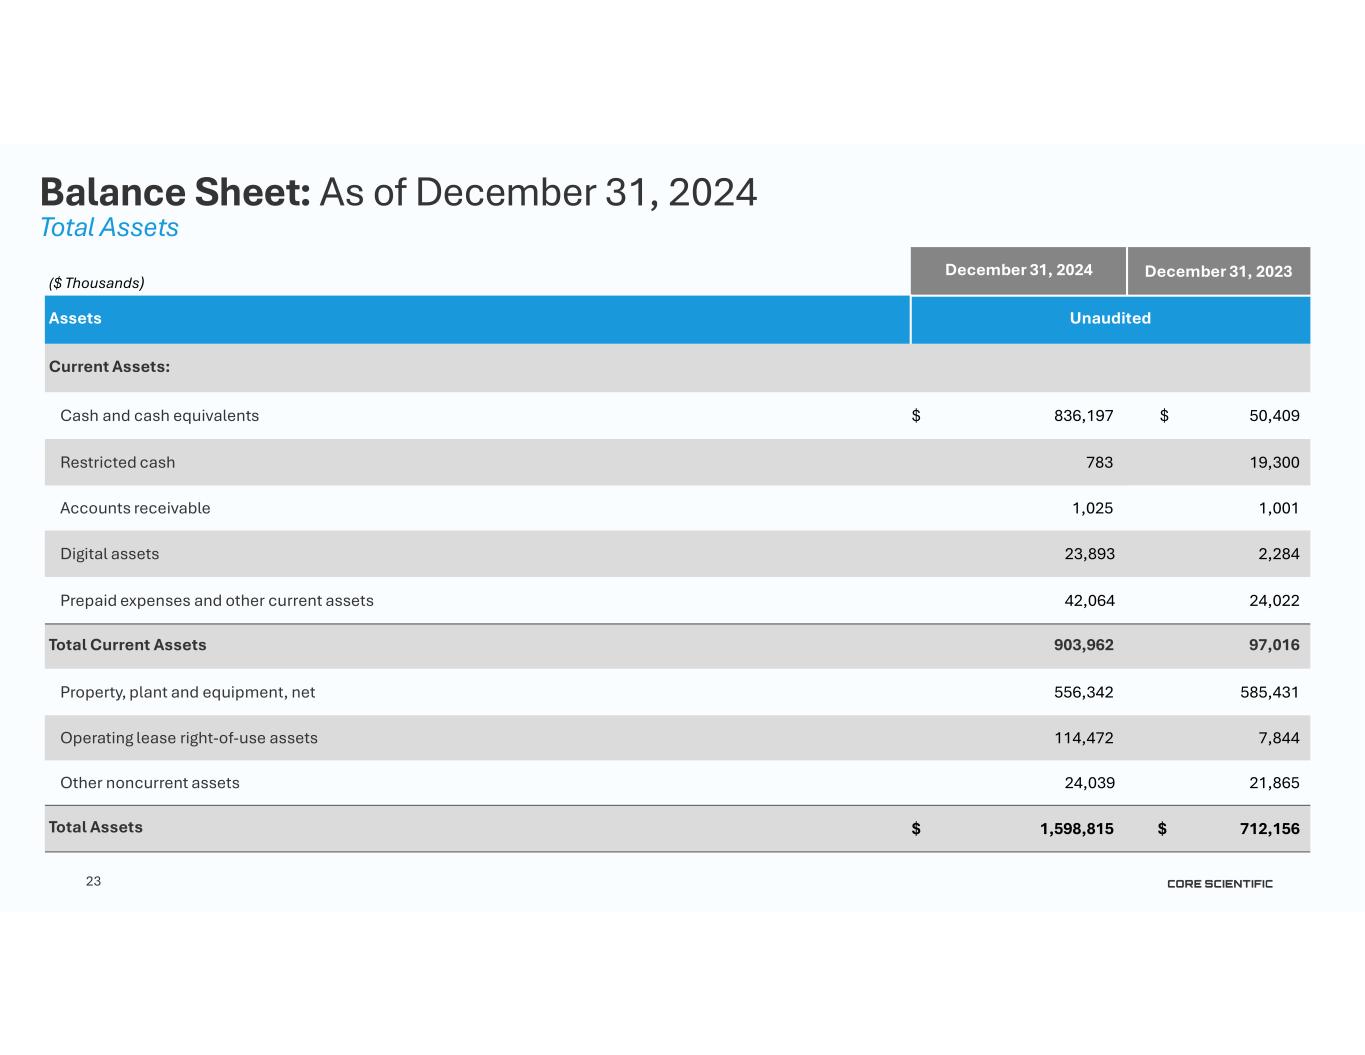Click Property, plant and equipment, net label

[187, 692]
